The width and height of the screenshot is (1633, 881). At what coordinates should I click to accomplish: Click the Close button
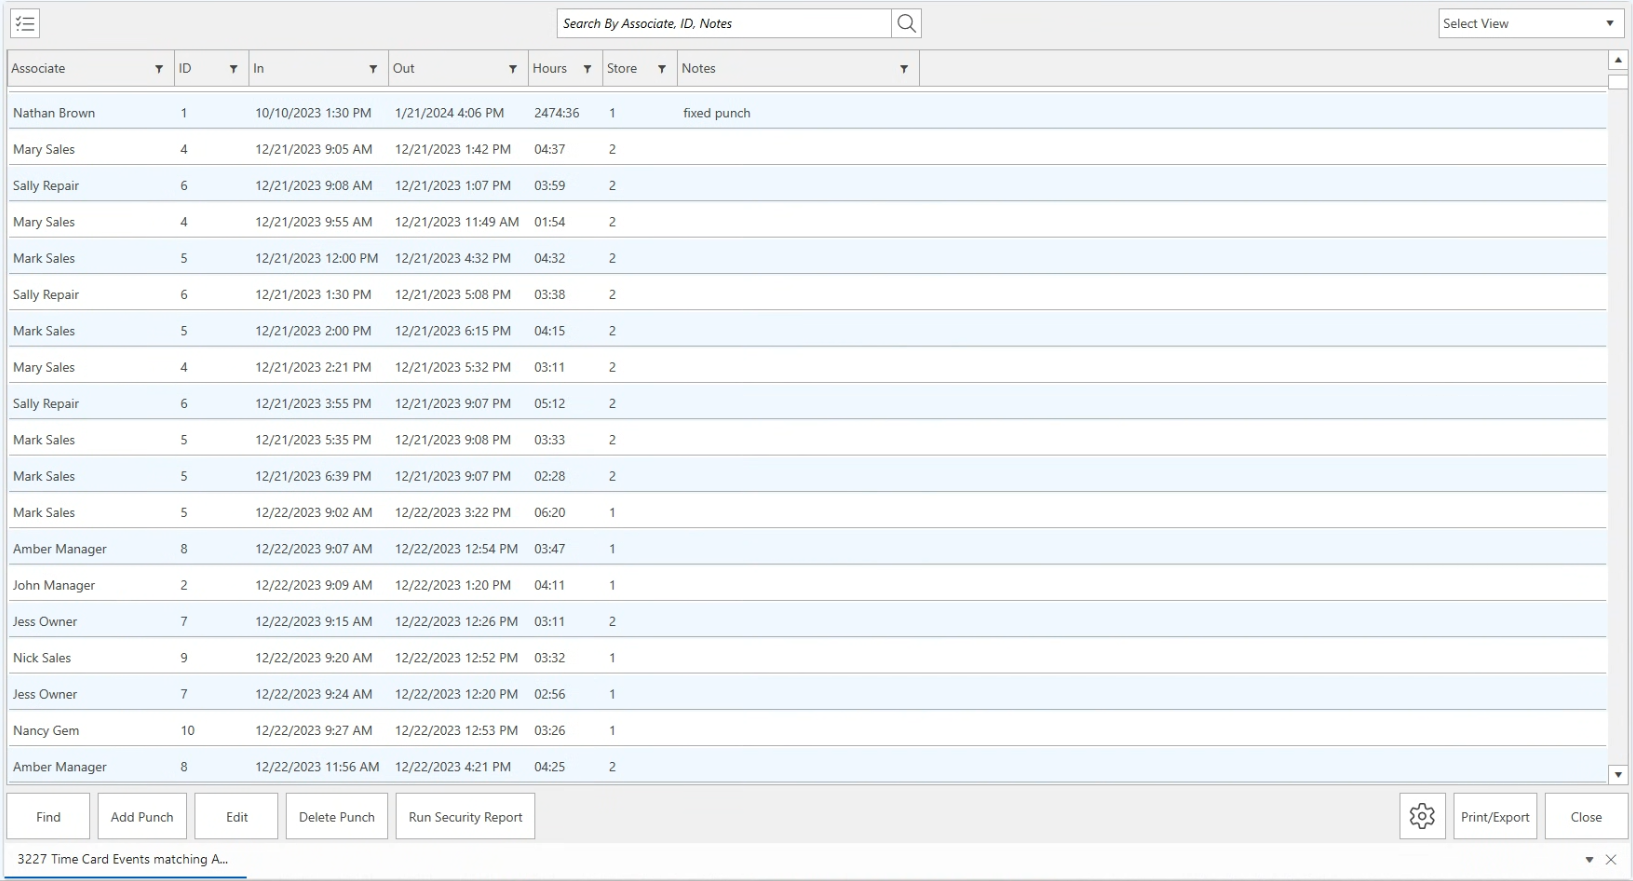click(1586, 817)
